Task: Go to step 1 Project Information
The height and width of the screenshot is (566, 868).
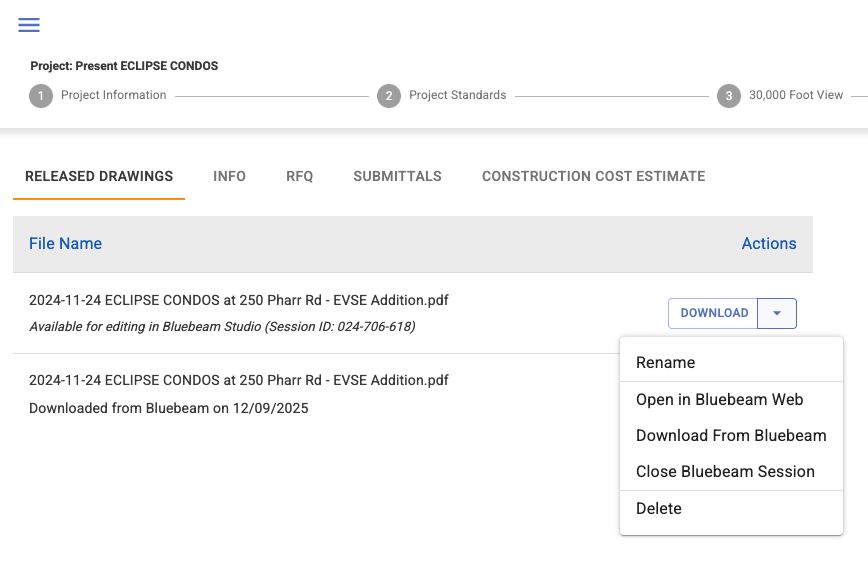Action: coord(98,96)
